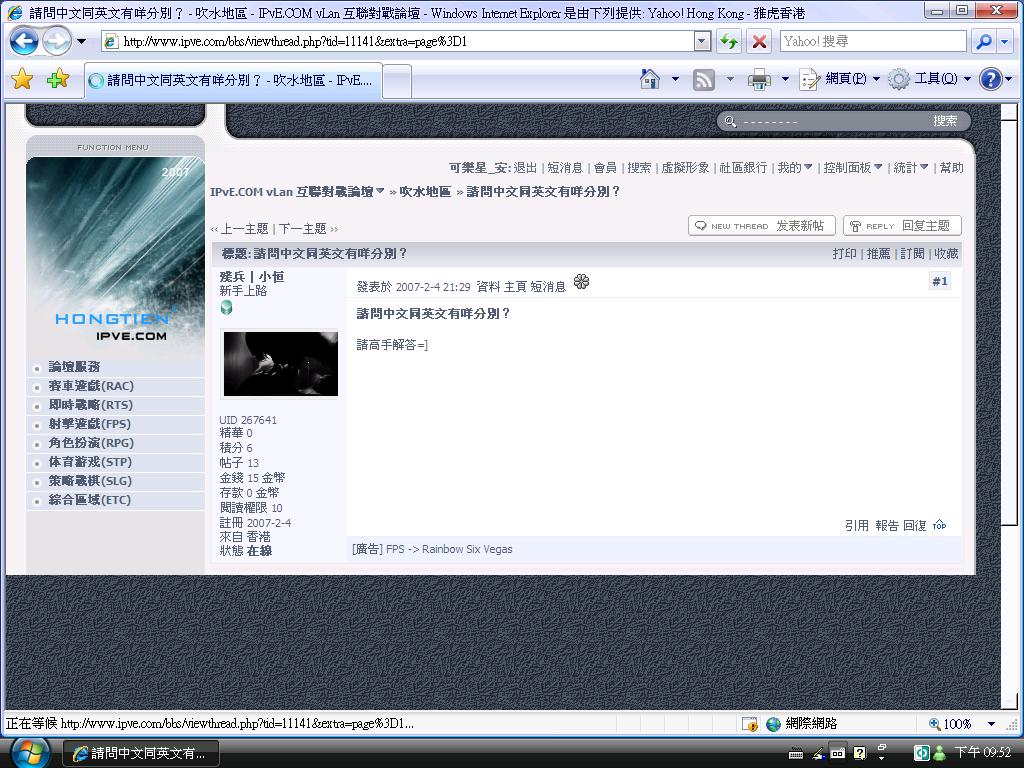Click the address bar URL field

coord(398,42)
